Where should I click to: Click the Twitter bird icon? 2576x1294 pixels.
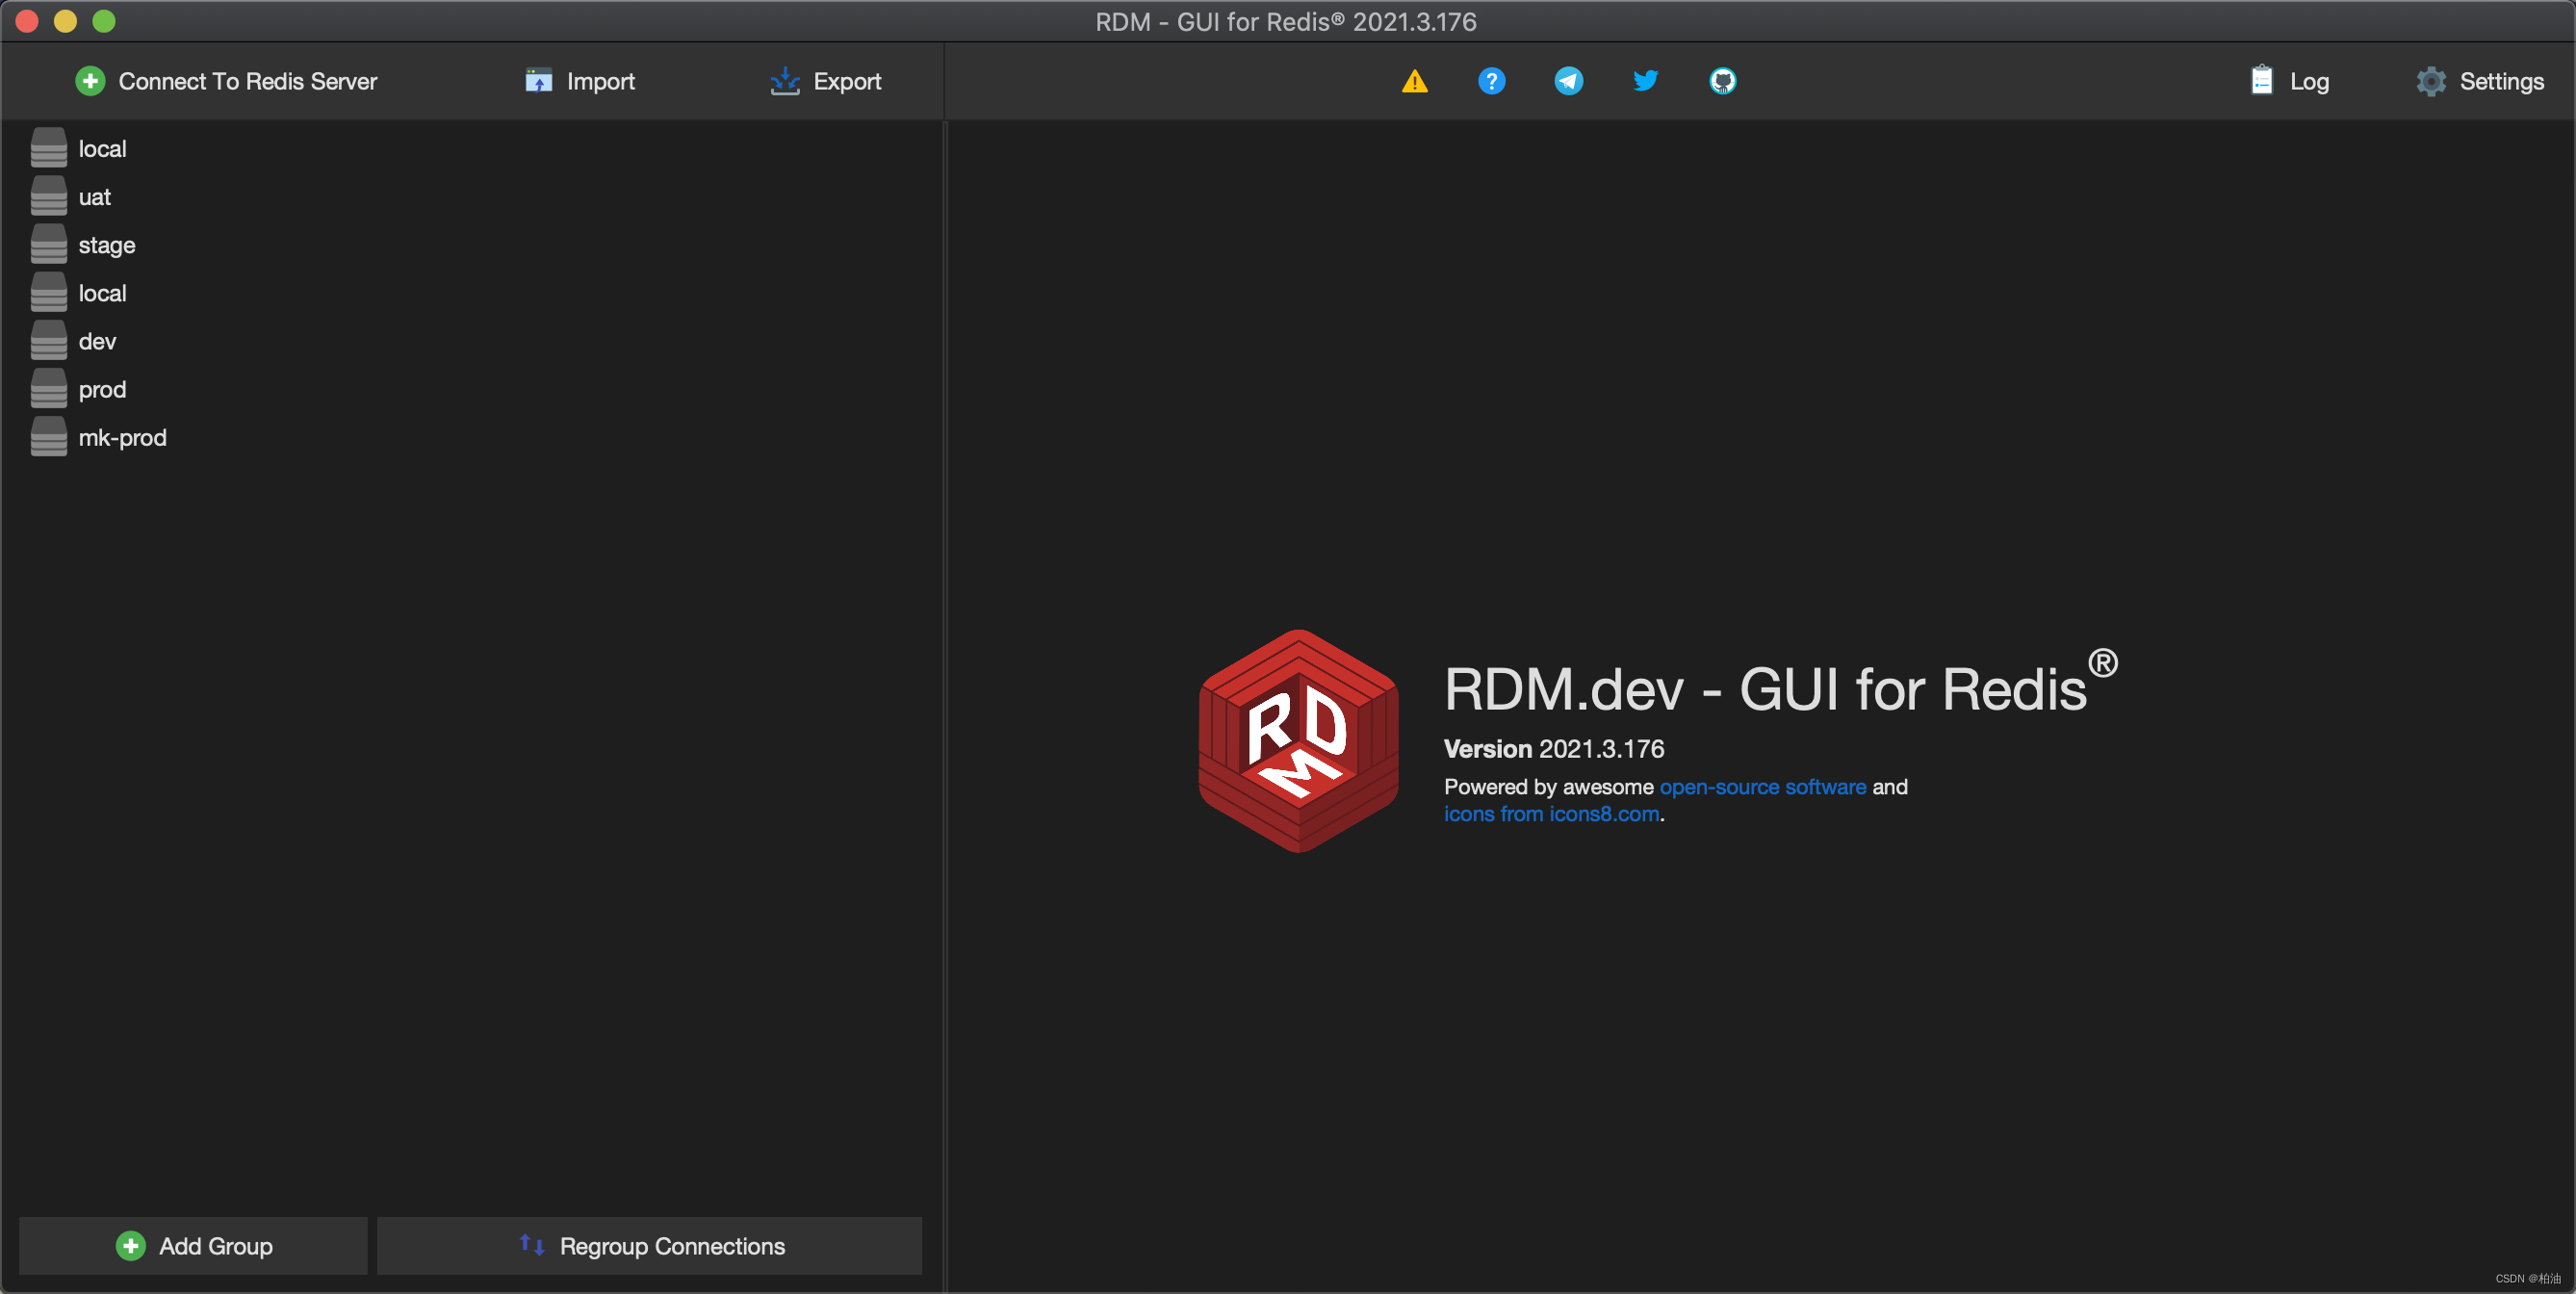[x=1645, y=81]
